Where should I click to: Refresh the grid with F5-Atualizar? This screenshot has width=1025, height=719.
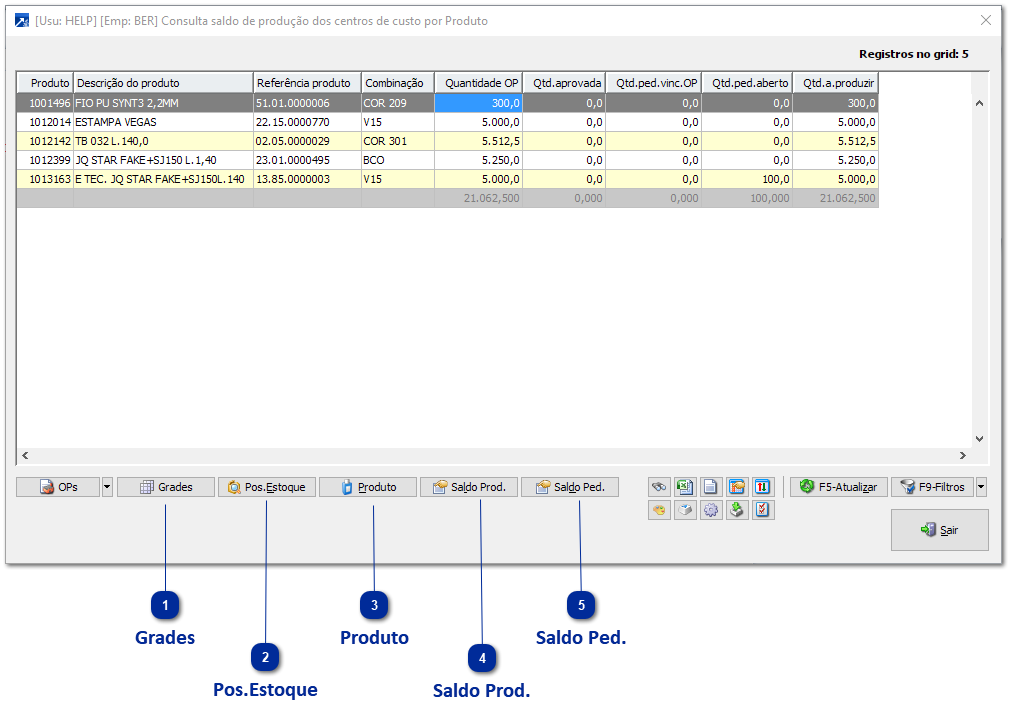point(839,487)
